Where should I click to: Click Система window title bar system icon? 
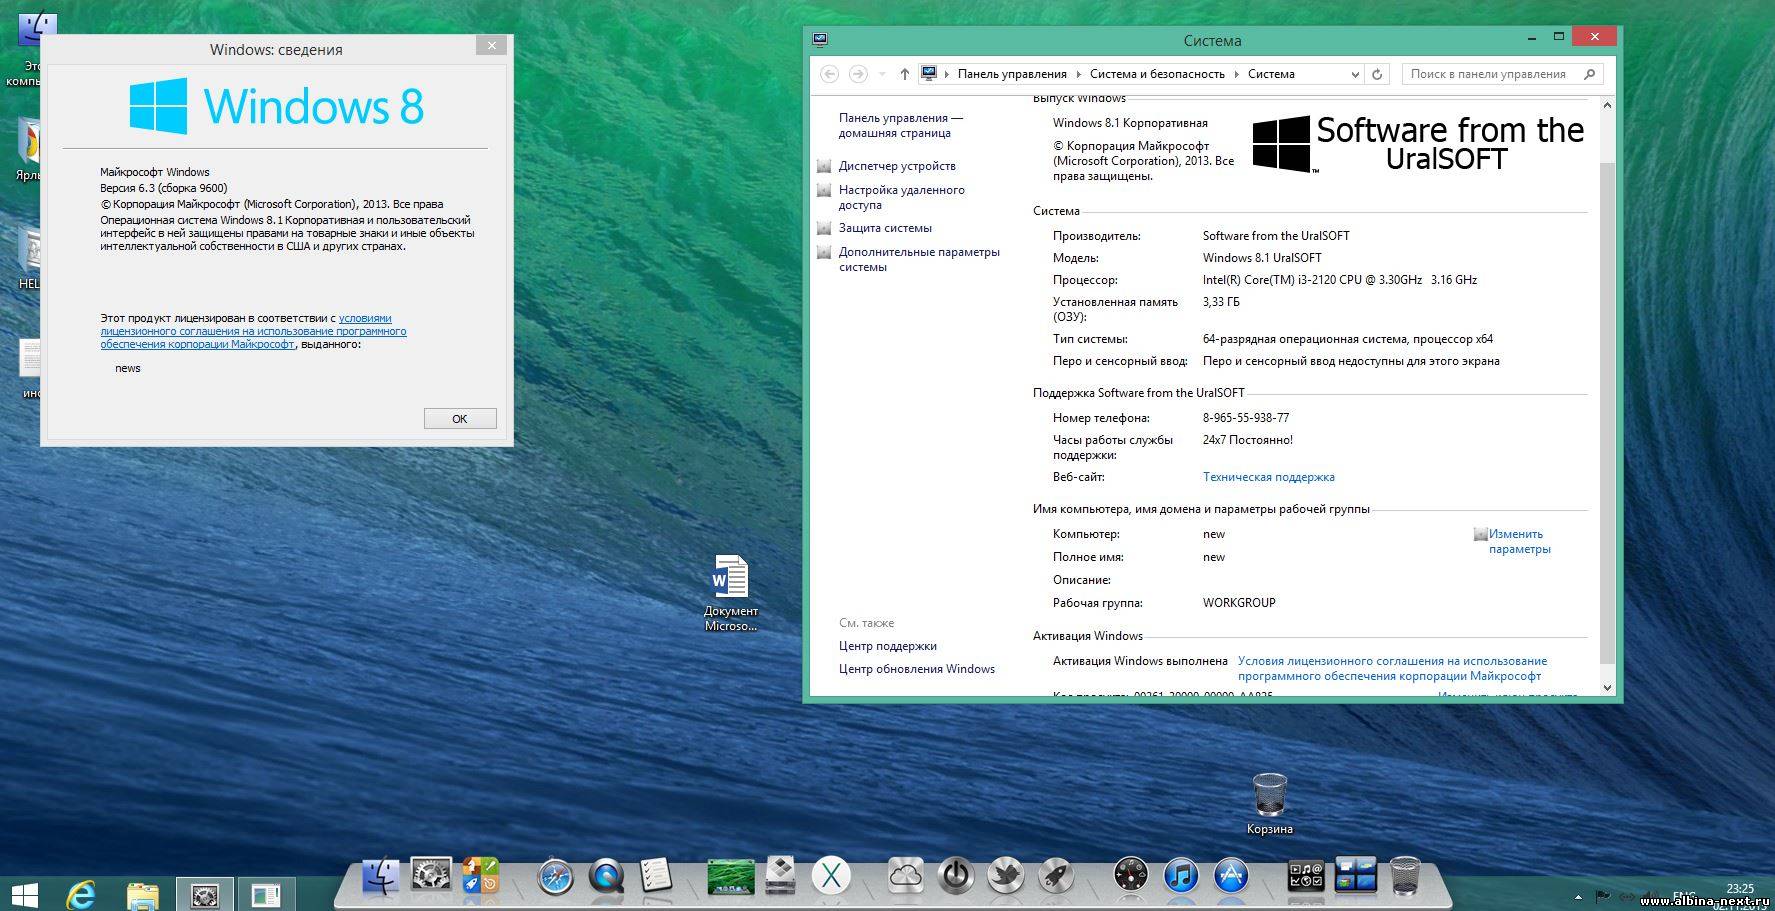820,40
